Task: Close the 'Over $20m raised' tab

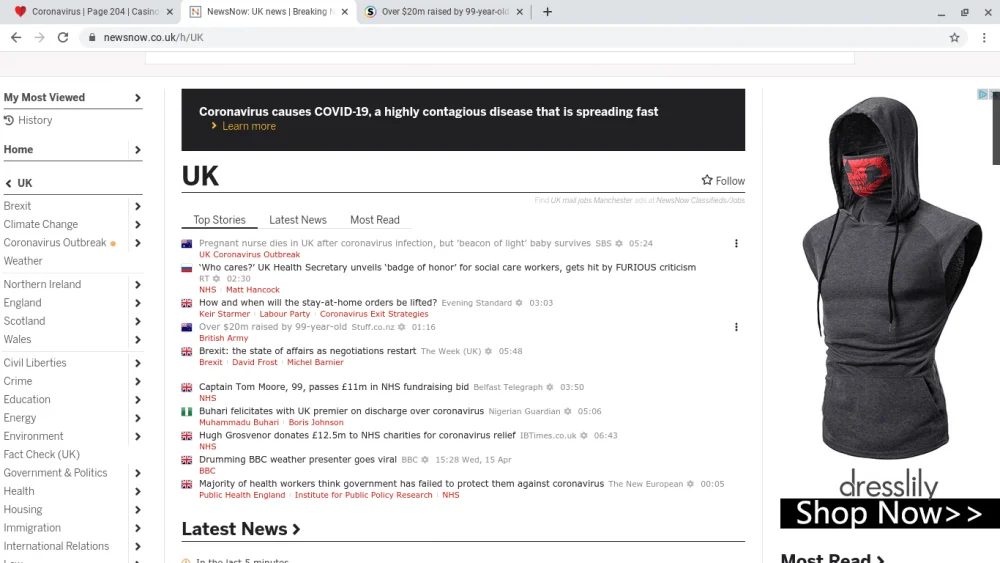Action: (519, 11)
